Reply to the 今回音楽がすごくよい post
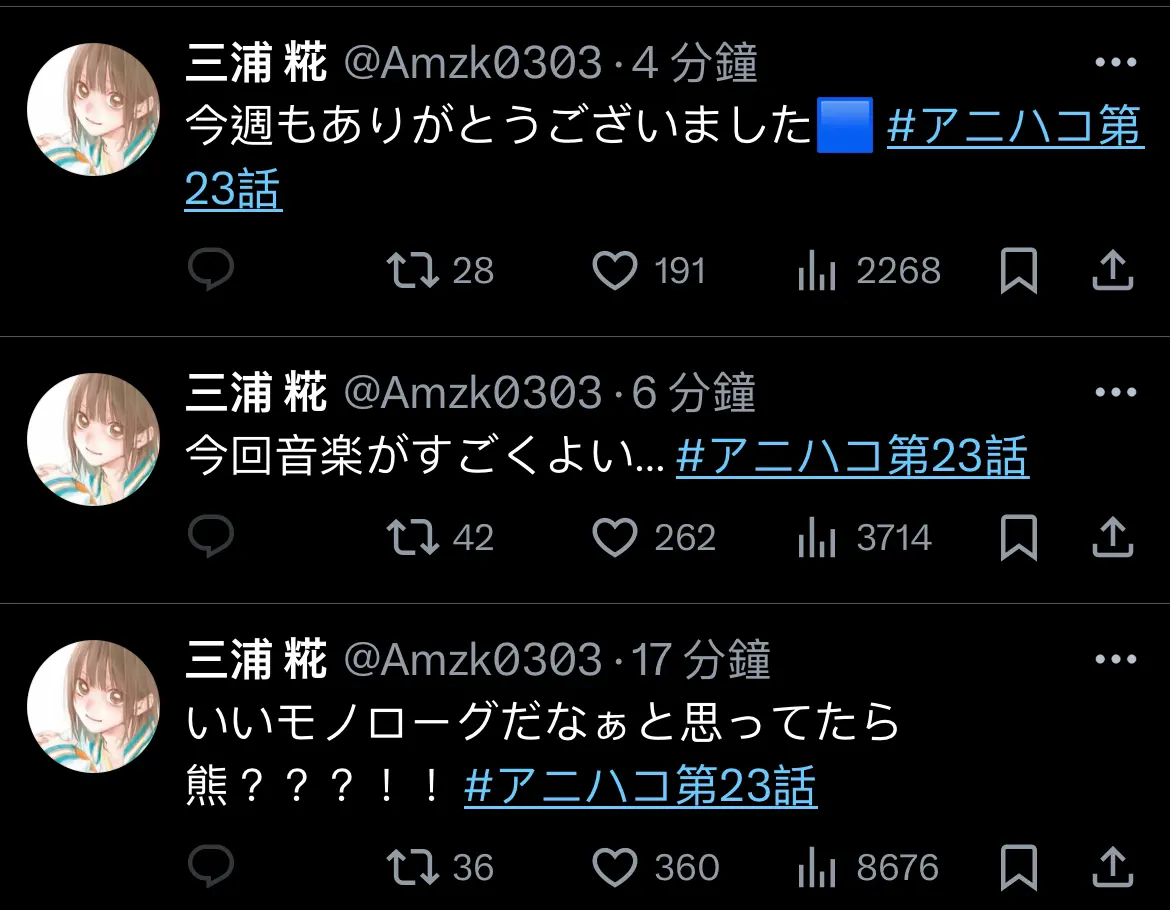The image size is (1170, 910). [x=211, y=536]
